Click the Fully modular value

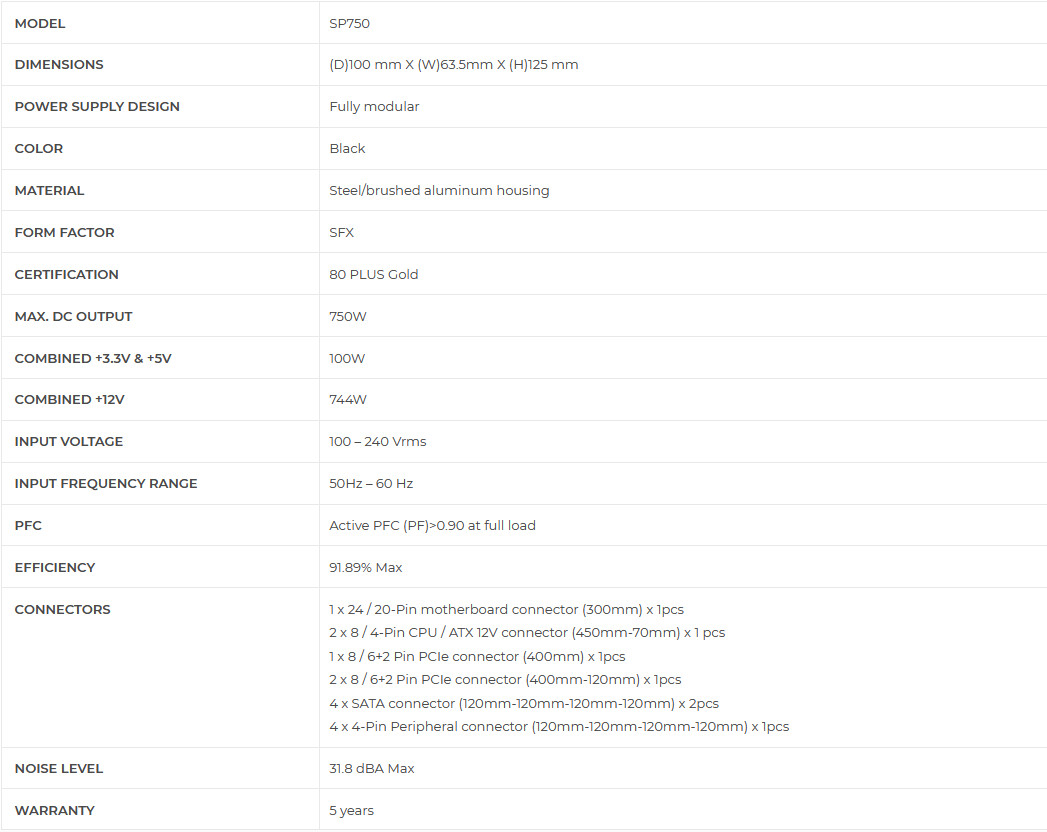374,107
